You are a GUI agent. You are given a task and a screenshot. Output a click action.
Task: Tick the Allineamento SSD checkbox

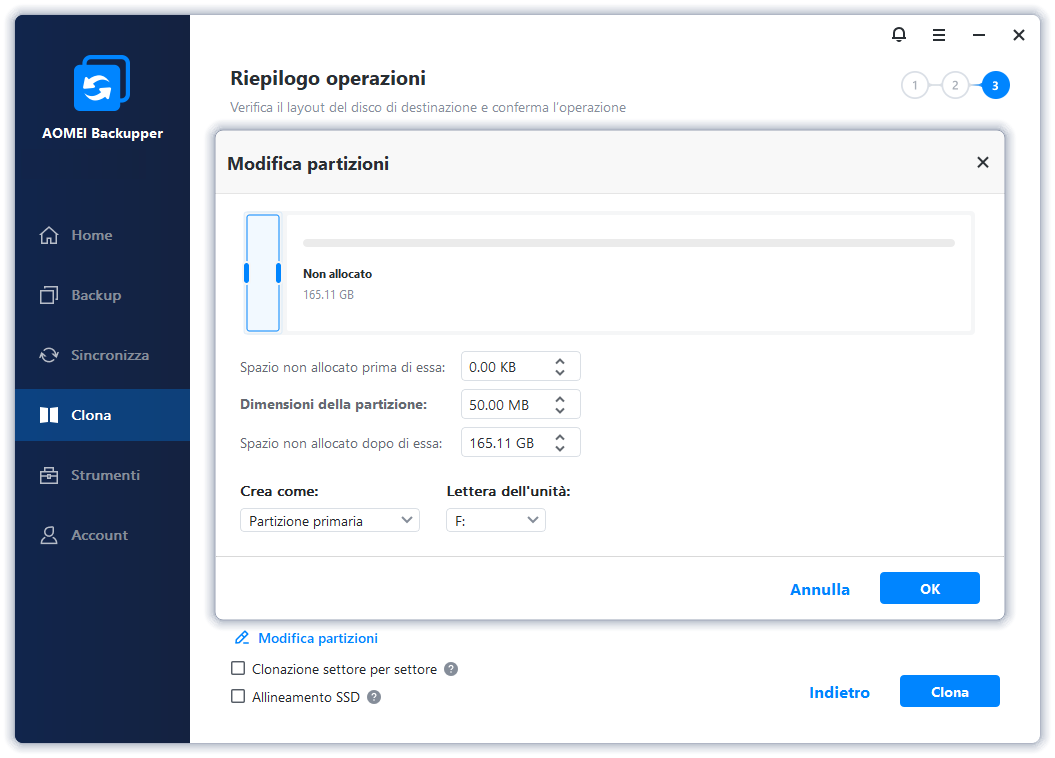pos(238,697)
